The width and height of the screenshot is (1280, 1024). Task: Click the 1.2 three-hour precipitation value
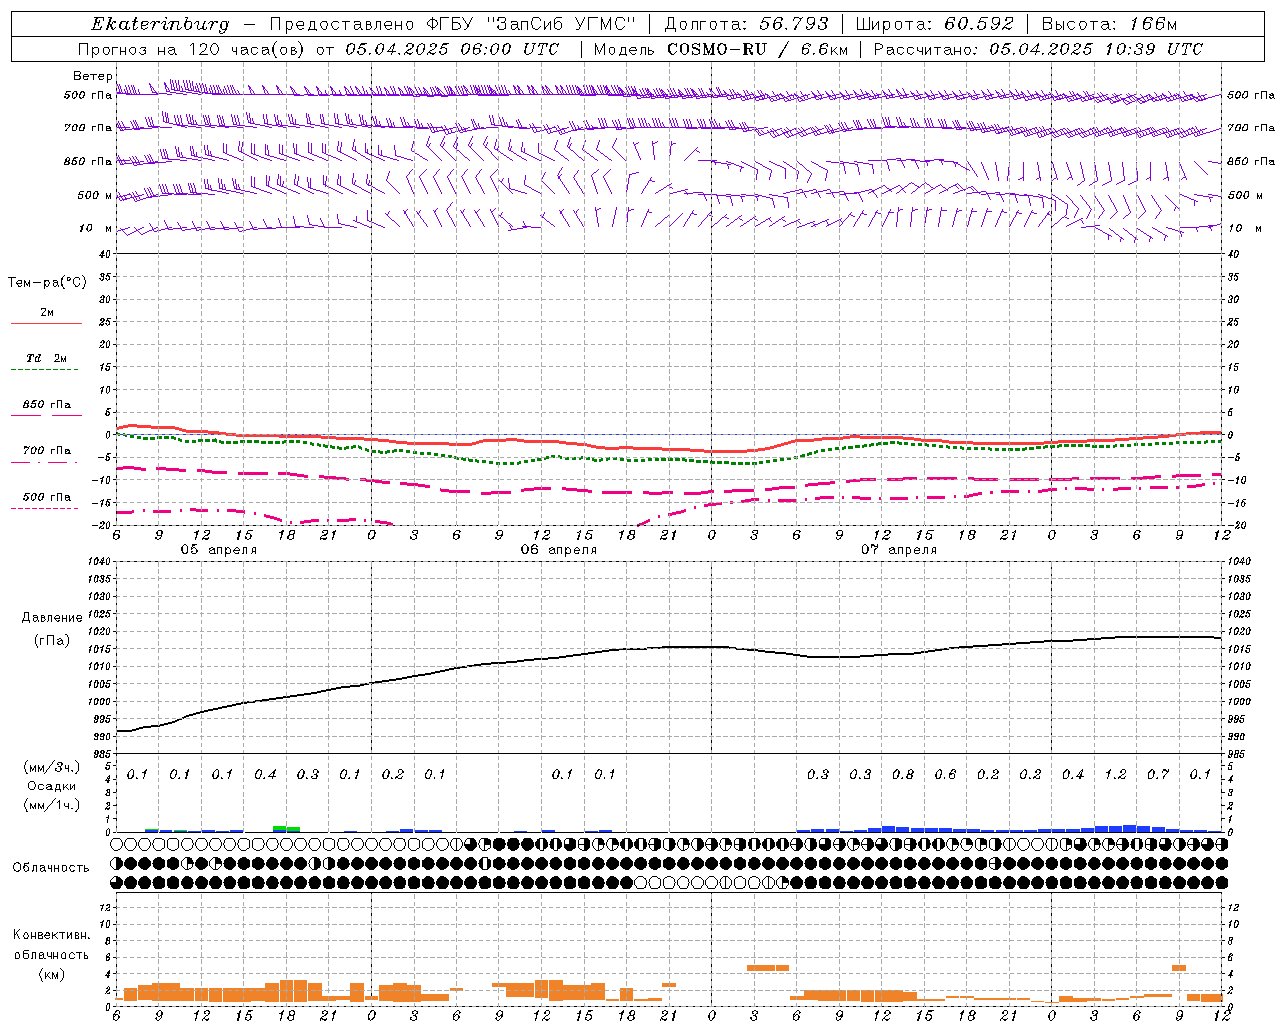click(1115, 774)
